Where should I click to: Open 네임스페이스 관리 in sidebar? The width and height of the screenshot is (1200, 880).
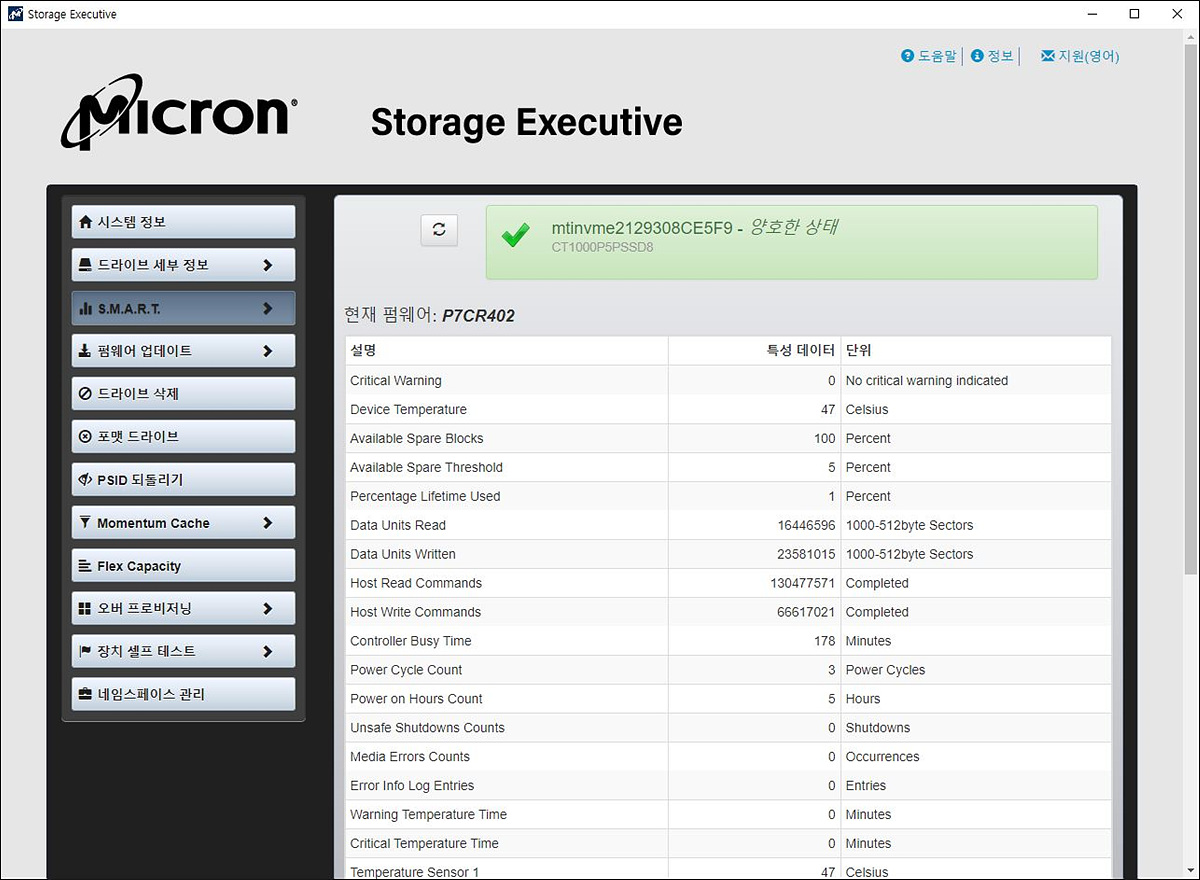click(x=183, y=694)
